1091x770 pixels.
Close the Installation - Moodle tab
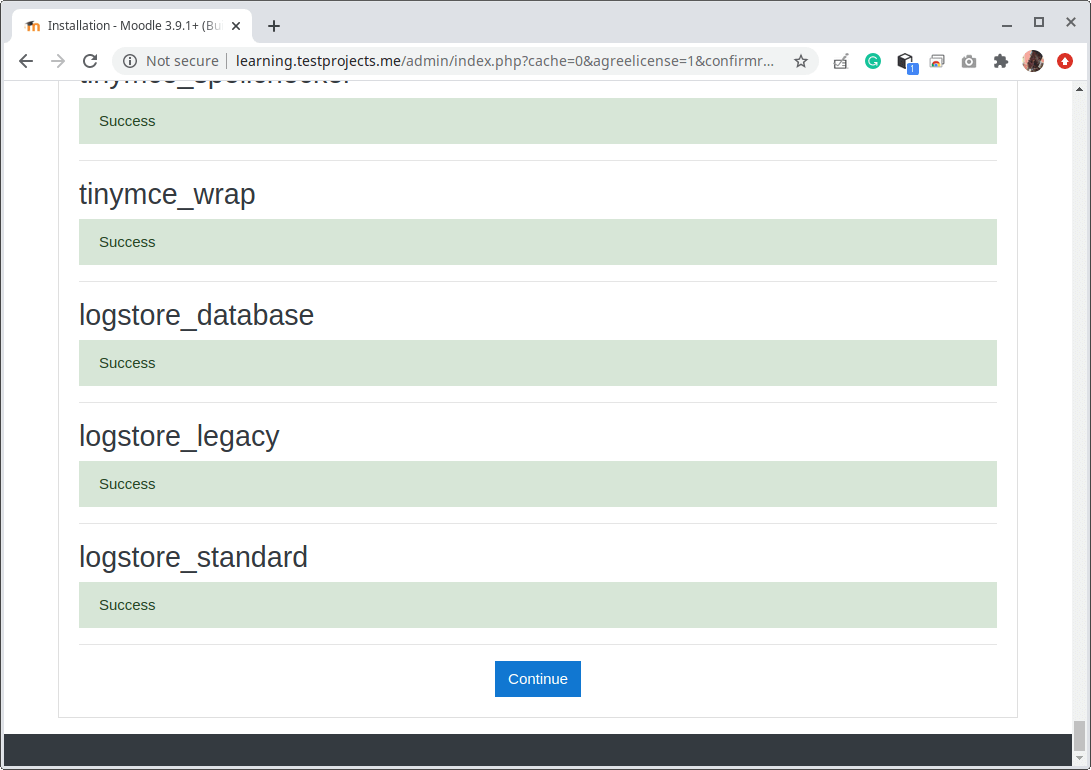tap(236, 26)
